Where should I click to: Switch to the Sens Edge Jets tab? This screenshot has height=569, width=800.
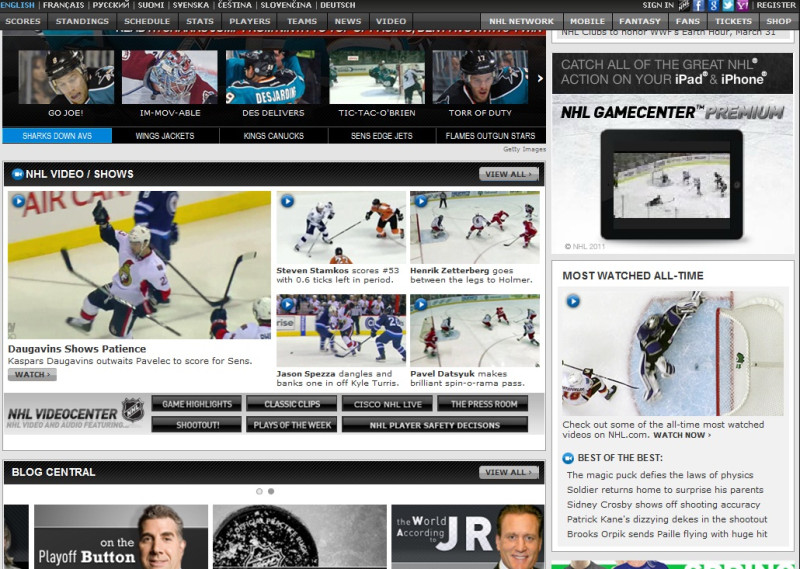pos(382,136)
